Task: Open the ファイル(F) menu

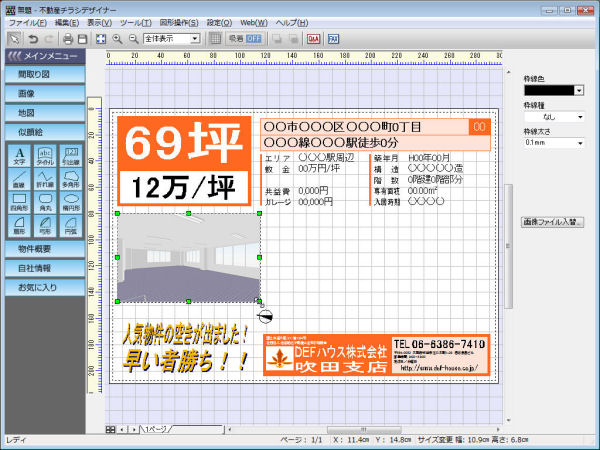Action: 27,22
